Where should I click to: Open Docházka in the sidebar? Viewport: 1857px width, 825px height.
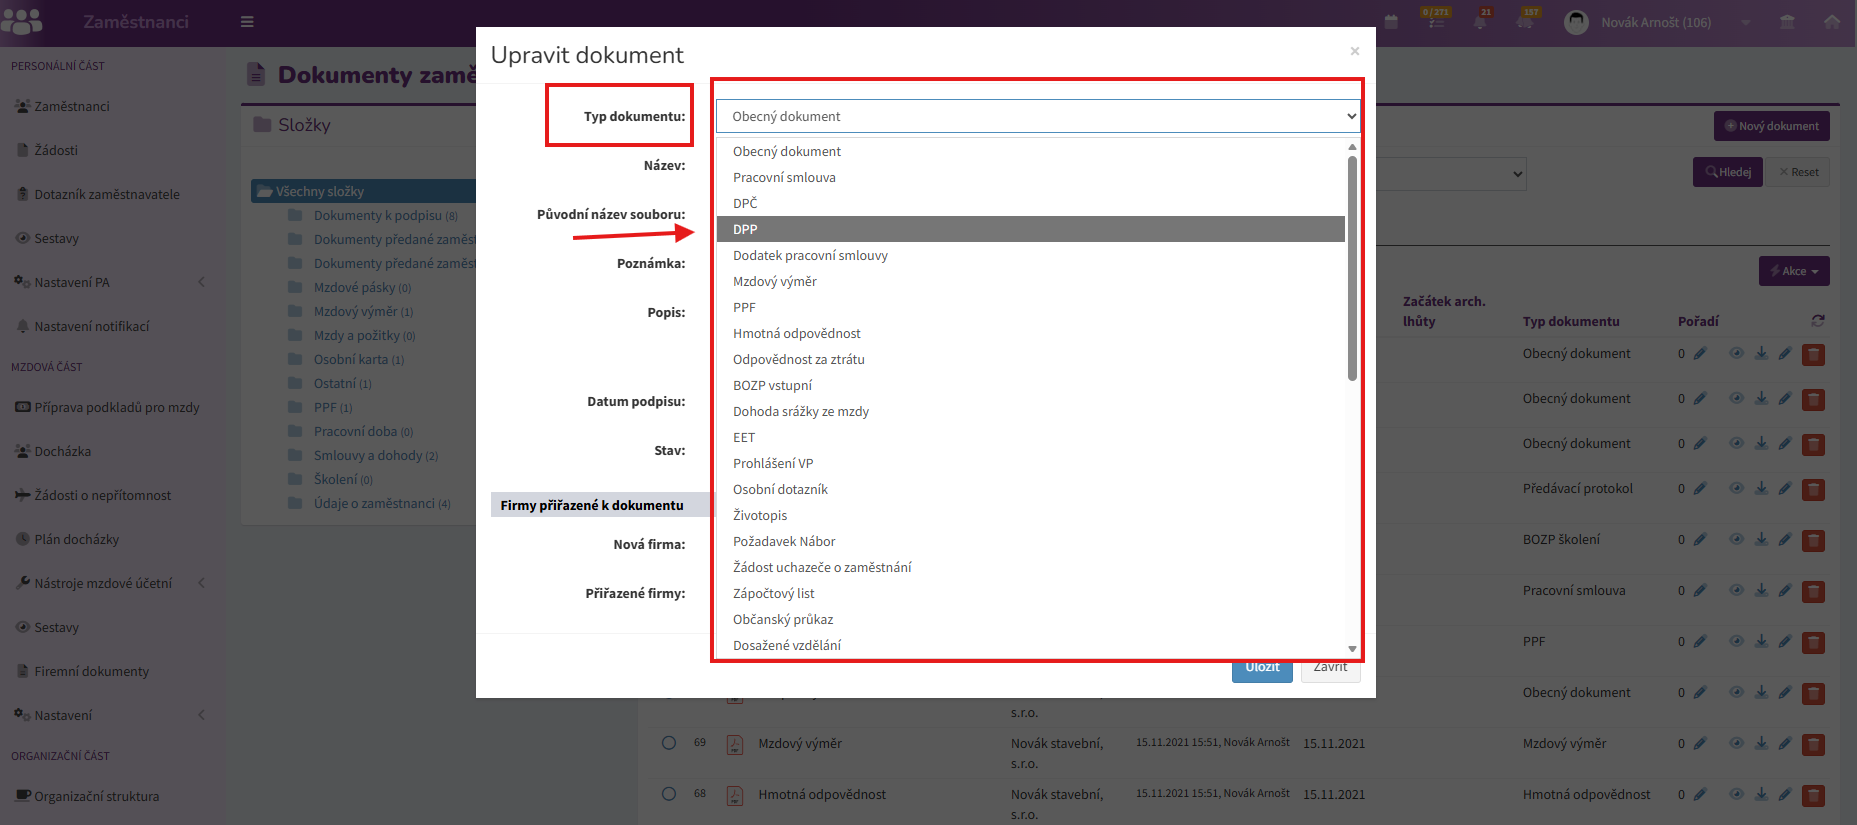coord(62,451)
